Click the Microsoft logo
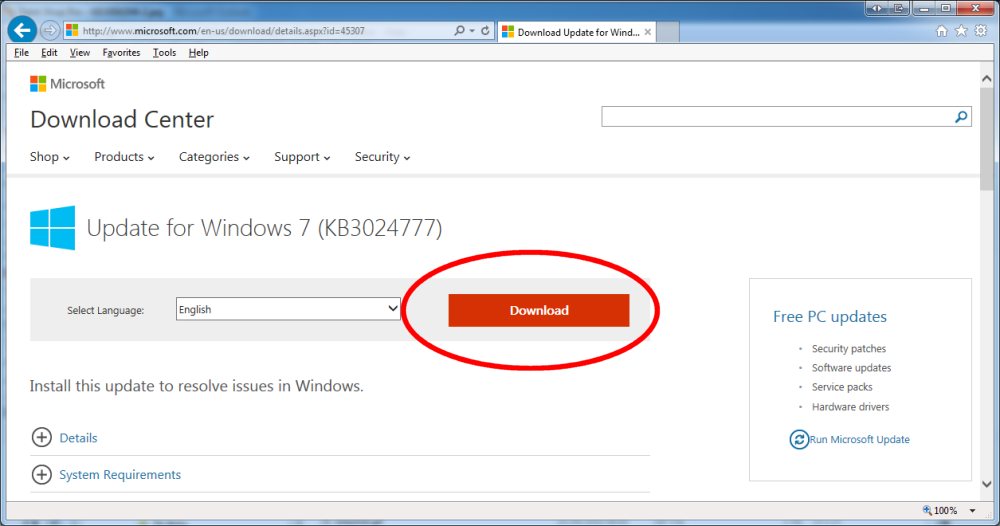 tap(68, 84)
